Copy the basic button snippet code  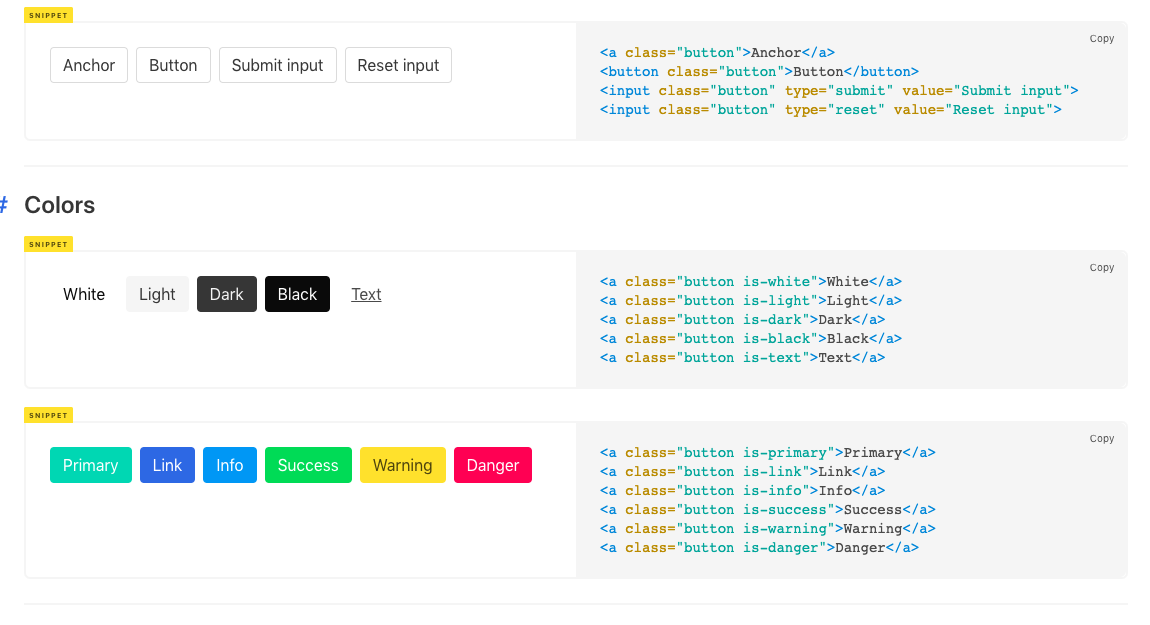click(1102, 39)
